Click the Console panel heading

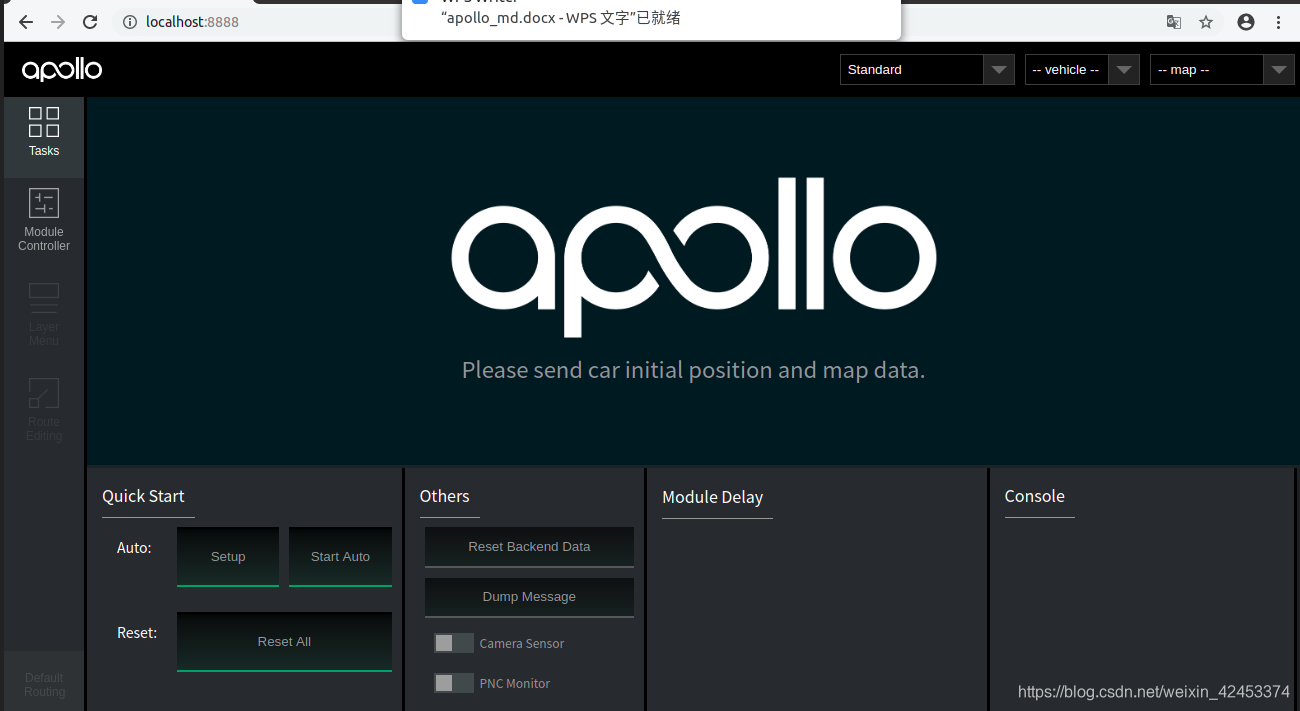(x=1034, y=496)
